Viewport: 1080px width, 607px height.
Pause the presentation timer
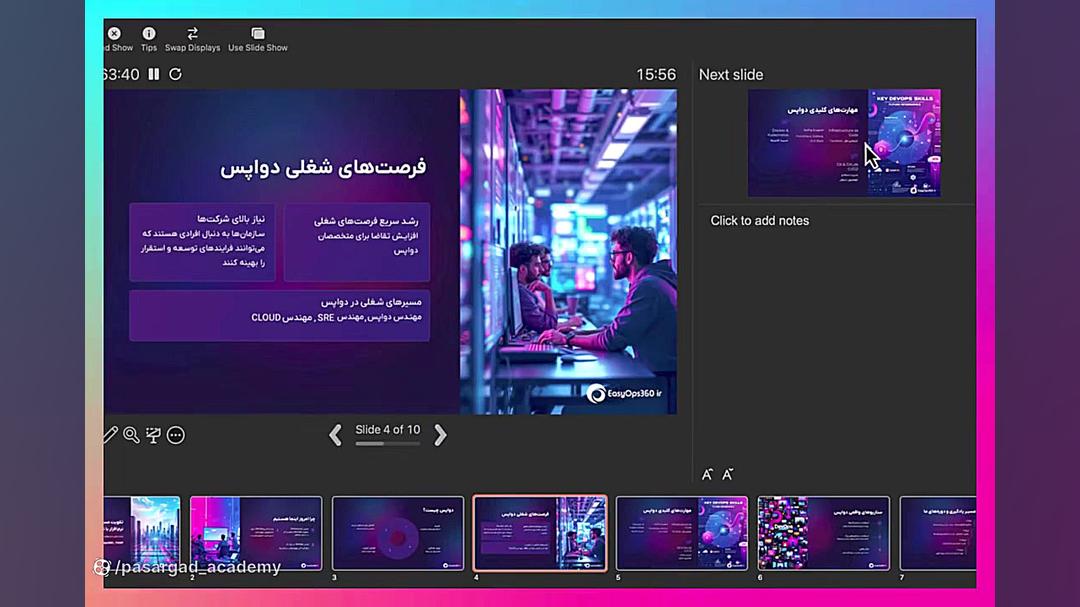click(154, 74)
